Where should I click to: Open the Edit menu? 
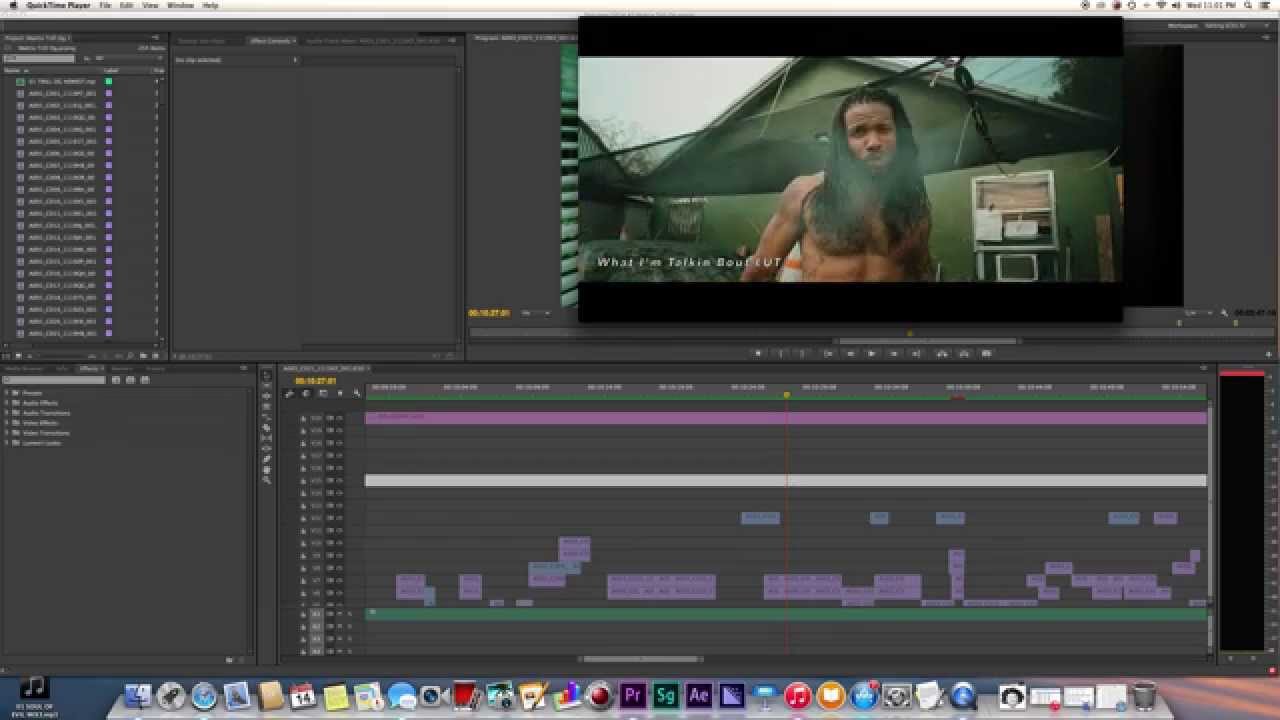coord(127,5)
